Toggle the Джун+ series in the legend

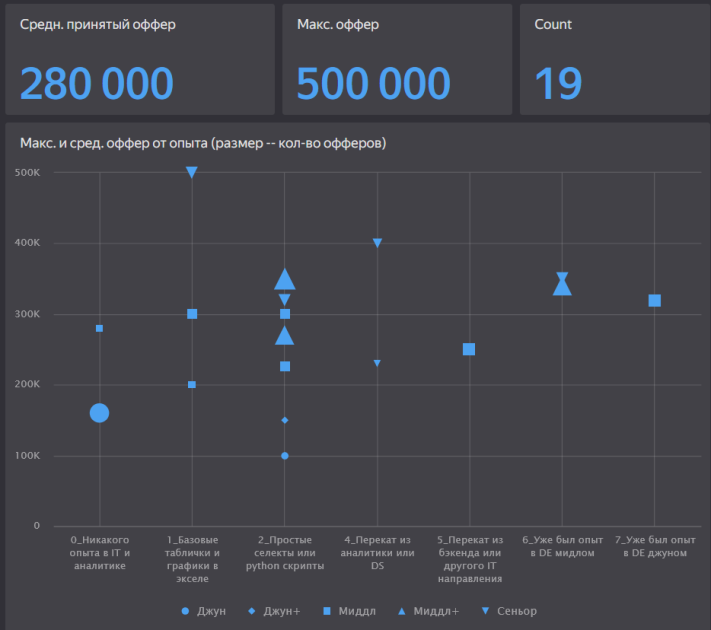pyautogui.click(x=274, y=611)
